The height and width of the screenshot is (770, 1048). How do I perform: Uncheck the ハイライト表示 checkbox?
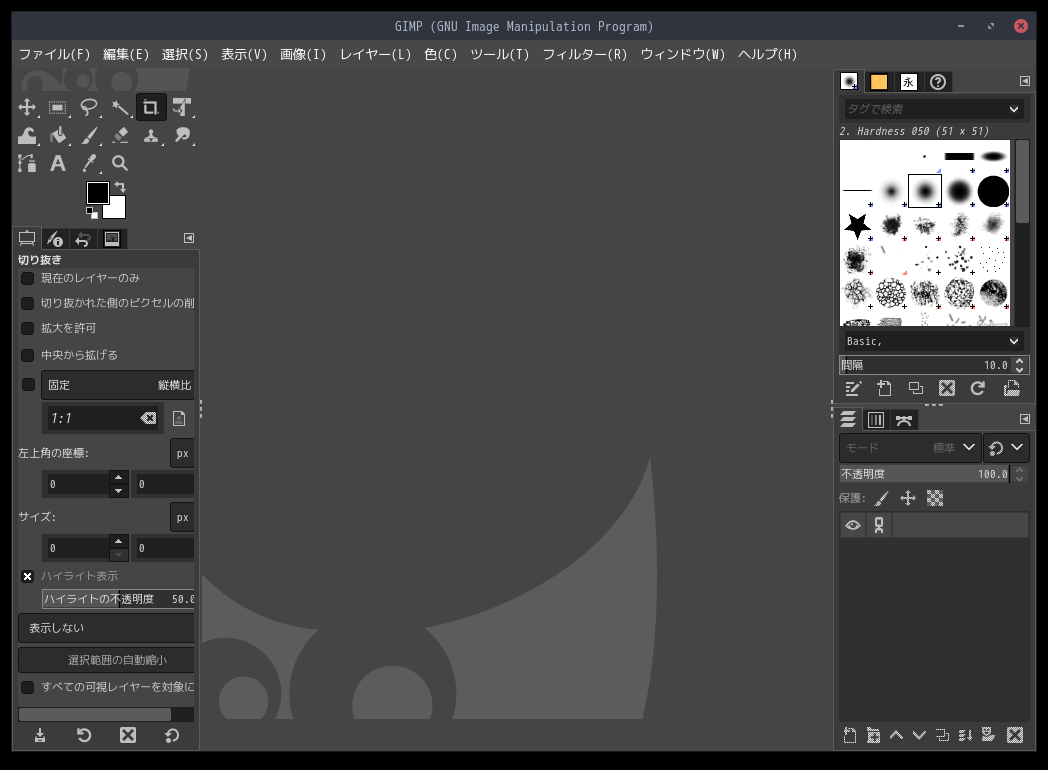coord(28,576)
